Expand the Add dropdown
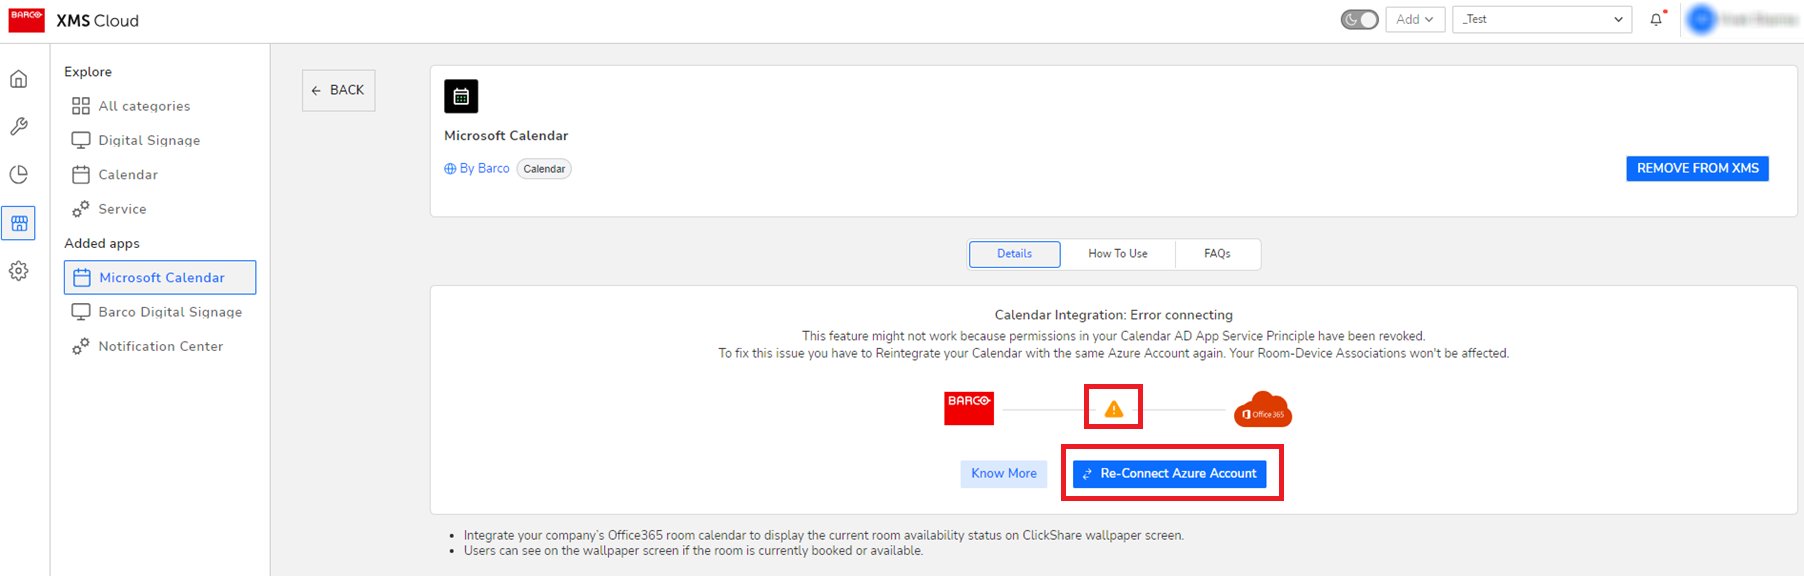This screenshot has width=1804, height=576. point(1414,19)
